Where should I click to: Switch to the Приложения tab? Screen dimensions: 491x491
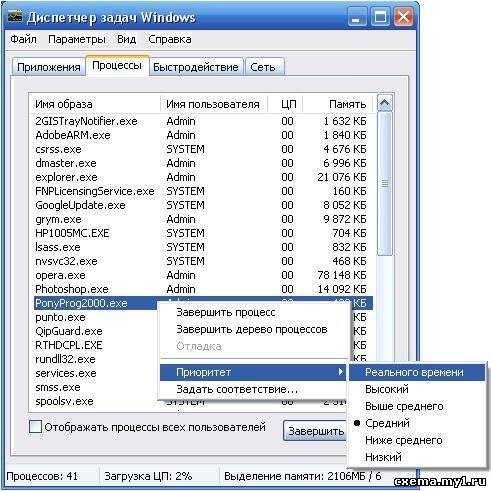[x=49, y=67]
